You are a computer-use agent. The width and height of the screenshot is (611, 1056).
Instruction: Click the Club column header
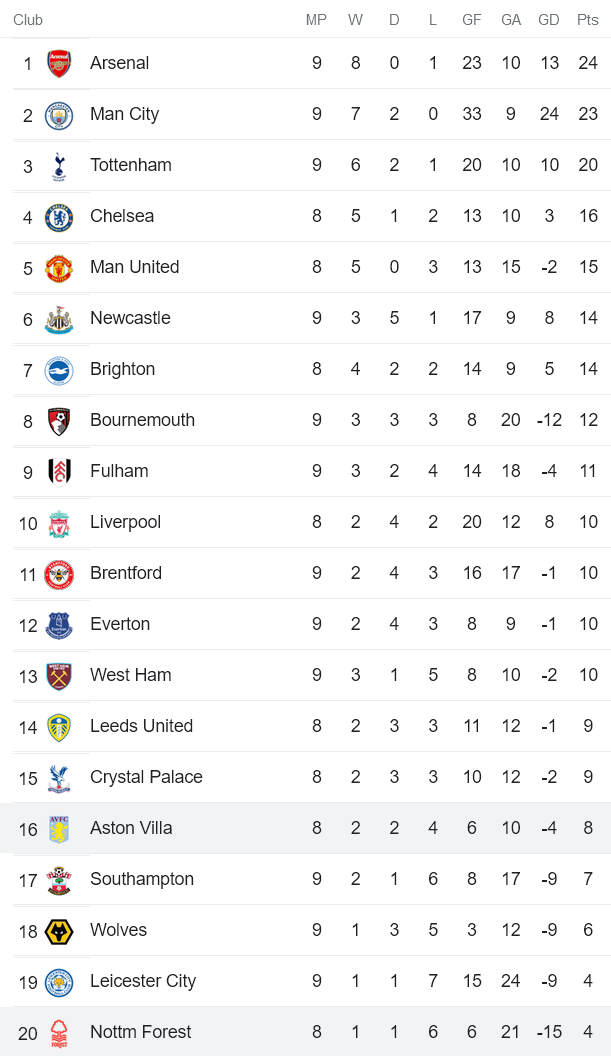click(x=28, y=20)
